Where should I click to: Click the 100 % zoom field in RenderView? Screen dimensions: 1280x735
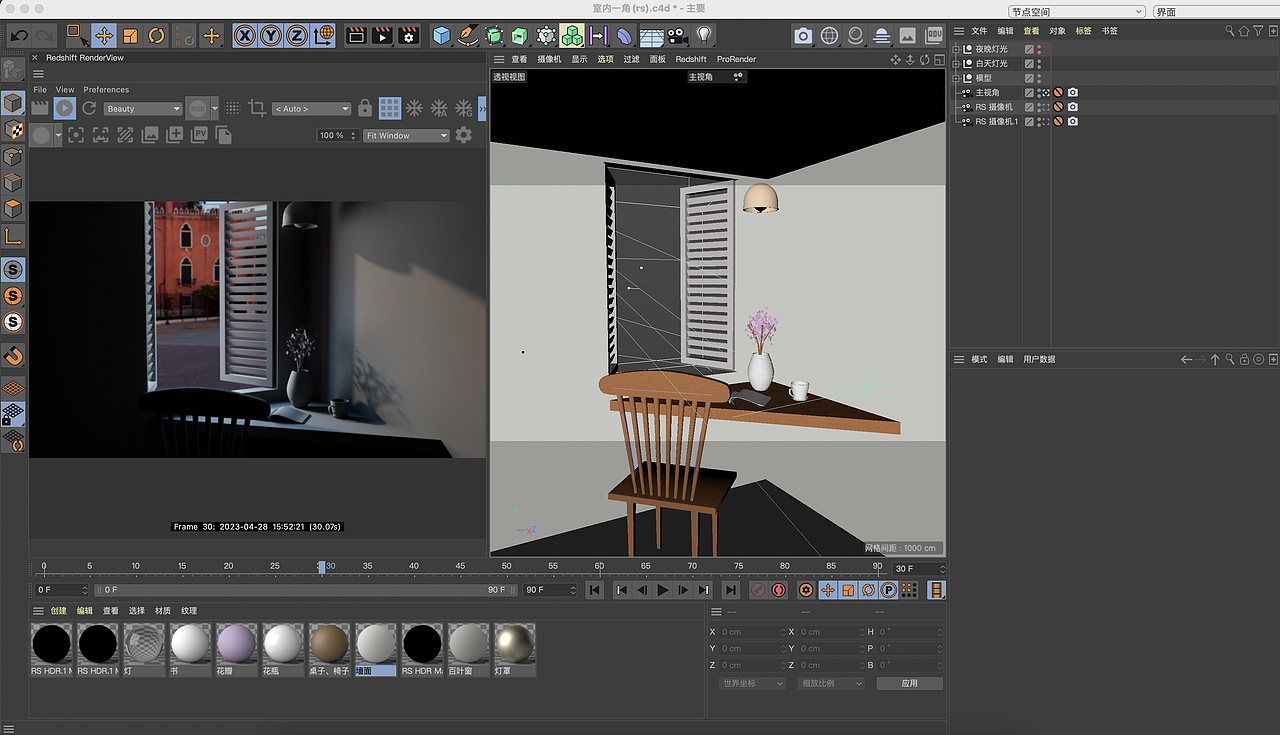pyautogui.click(x=336, y=136)
